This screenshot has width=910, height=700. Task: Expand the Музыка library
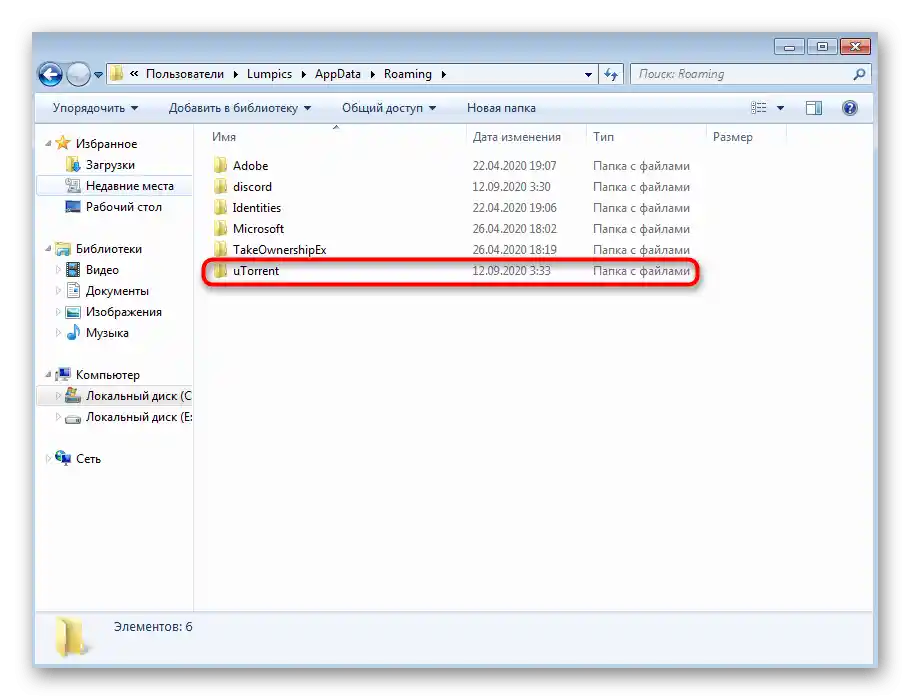click(57, 333)
